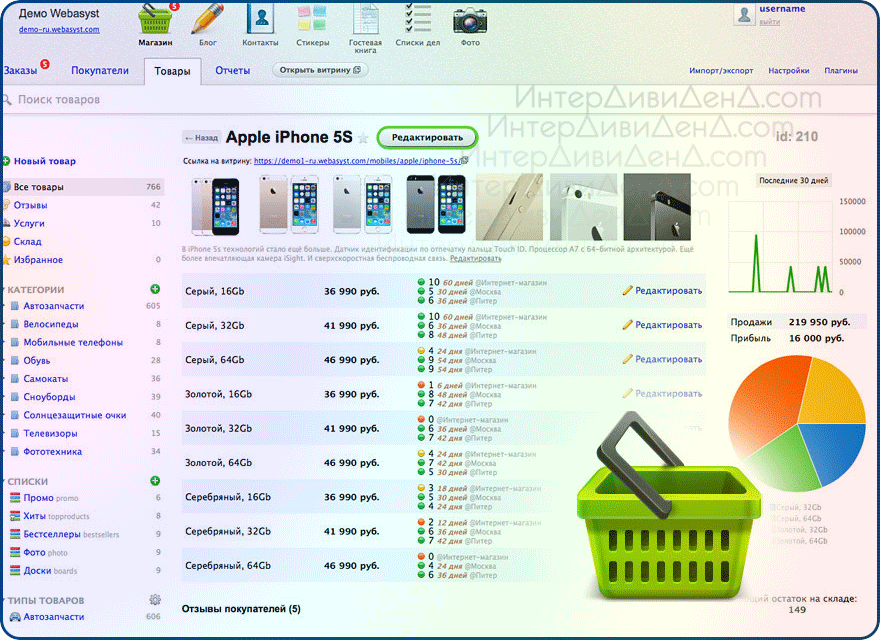Click the folder icon next to Автозапчасти category
This screenshot has height=640, width=880.
(15, 306)
